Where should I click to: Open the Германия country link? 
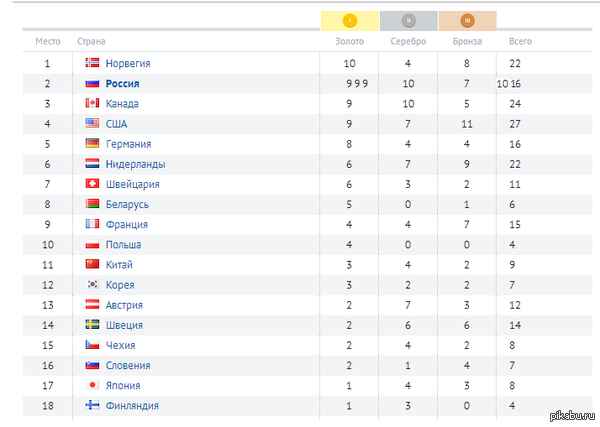click(x=129, y=144)
